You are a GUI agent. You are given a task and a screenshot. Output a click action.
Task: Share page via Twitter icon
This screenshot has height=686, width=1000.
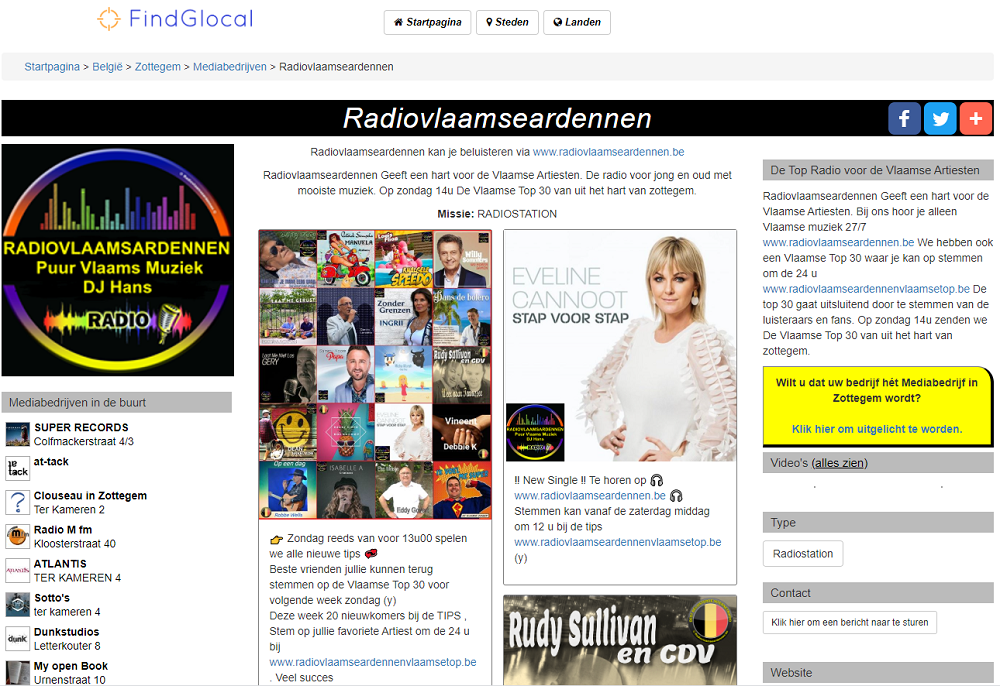click(940, 118)
